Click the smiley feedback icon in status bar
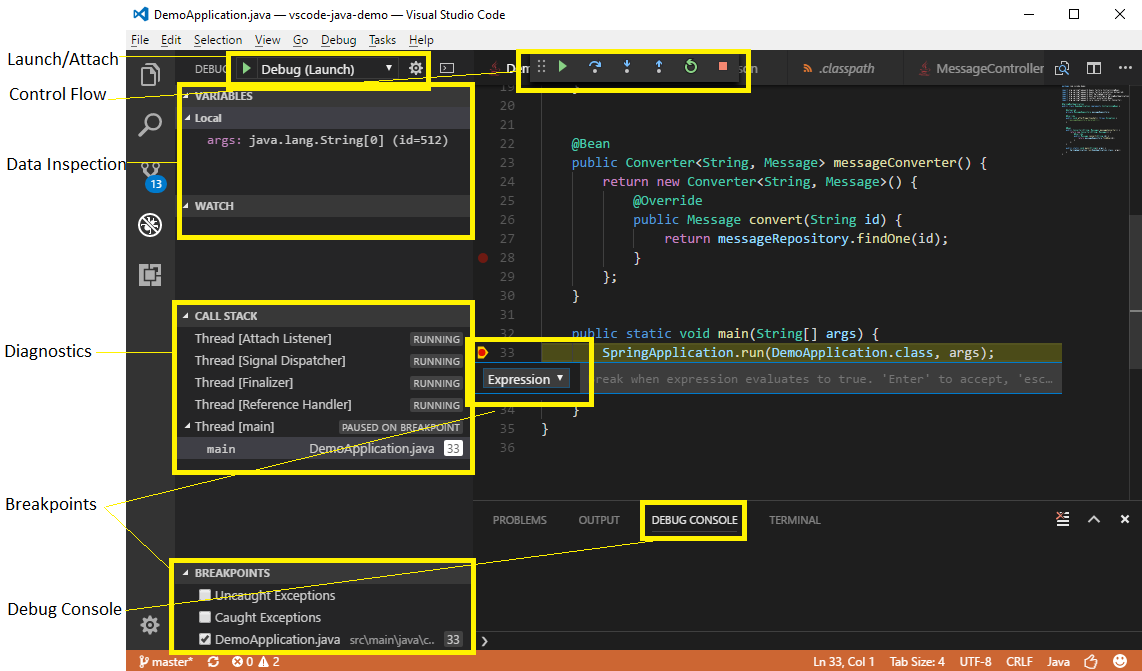 pyautogui.click(x=1122, y=661)
